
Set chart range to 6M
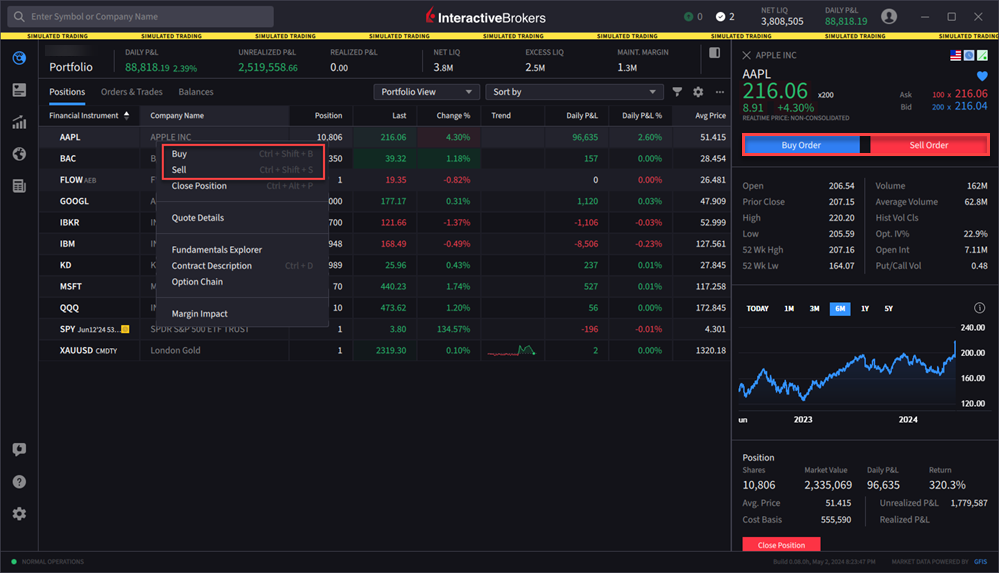click(x=840, y=308)
